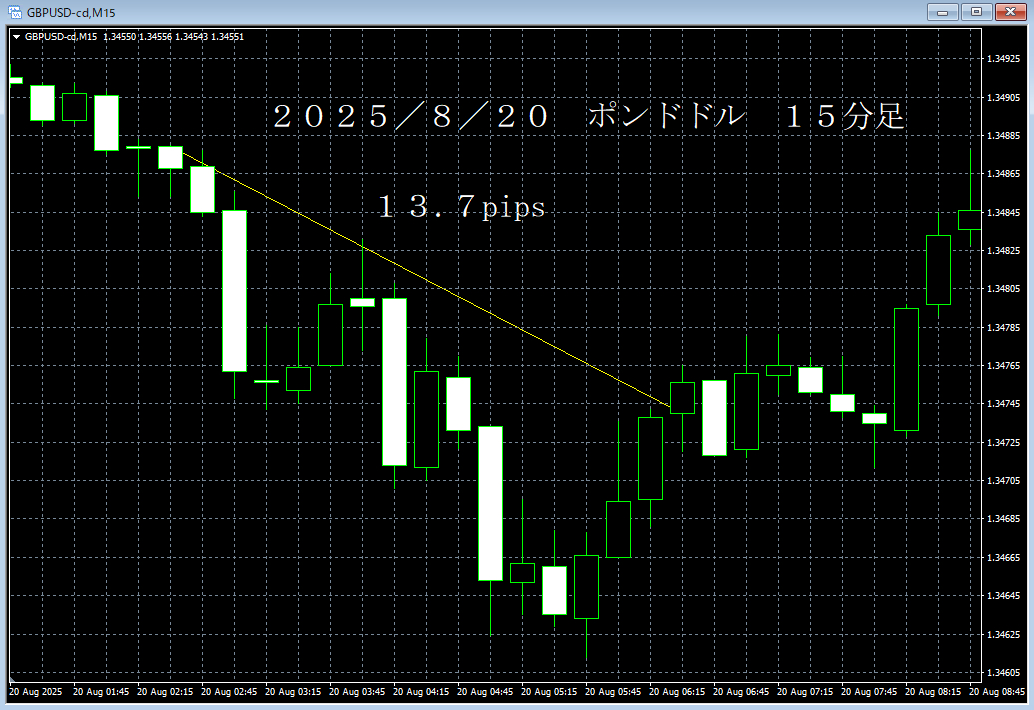Click the 1.34925 price scale label

(1003, 59)
